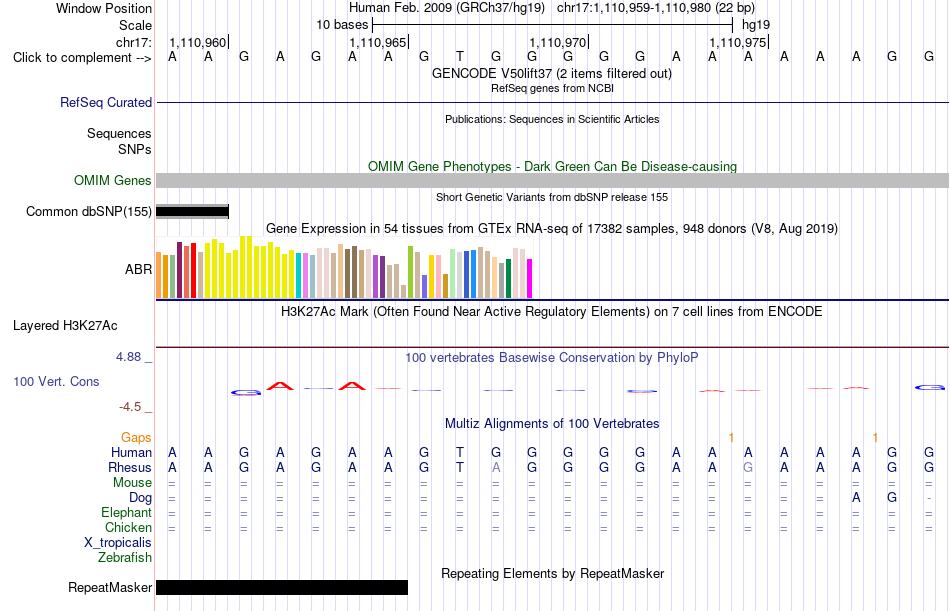
Task: Select the Common dbSNP(155) track label
Action: point(89,212)
